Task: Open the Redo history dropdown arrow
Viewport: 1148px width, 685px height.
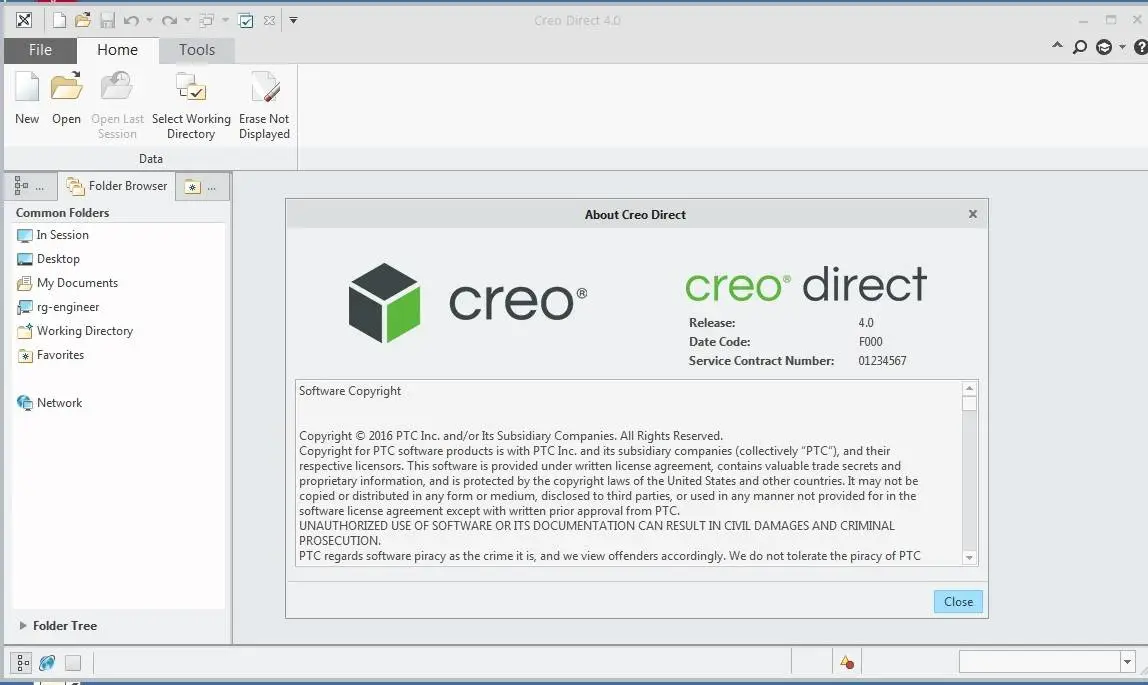Action: (187, 20)
